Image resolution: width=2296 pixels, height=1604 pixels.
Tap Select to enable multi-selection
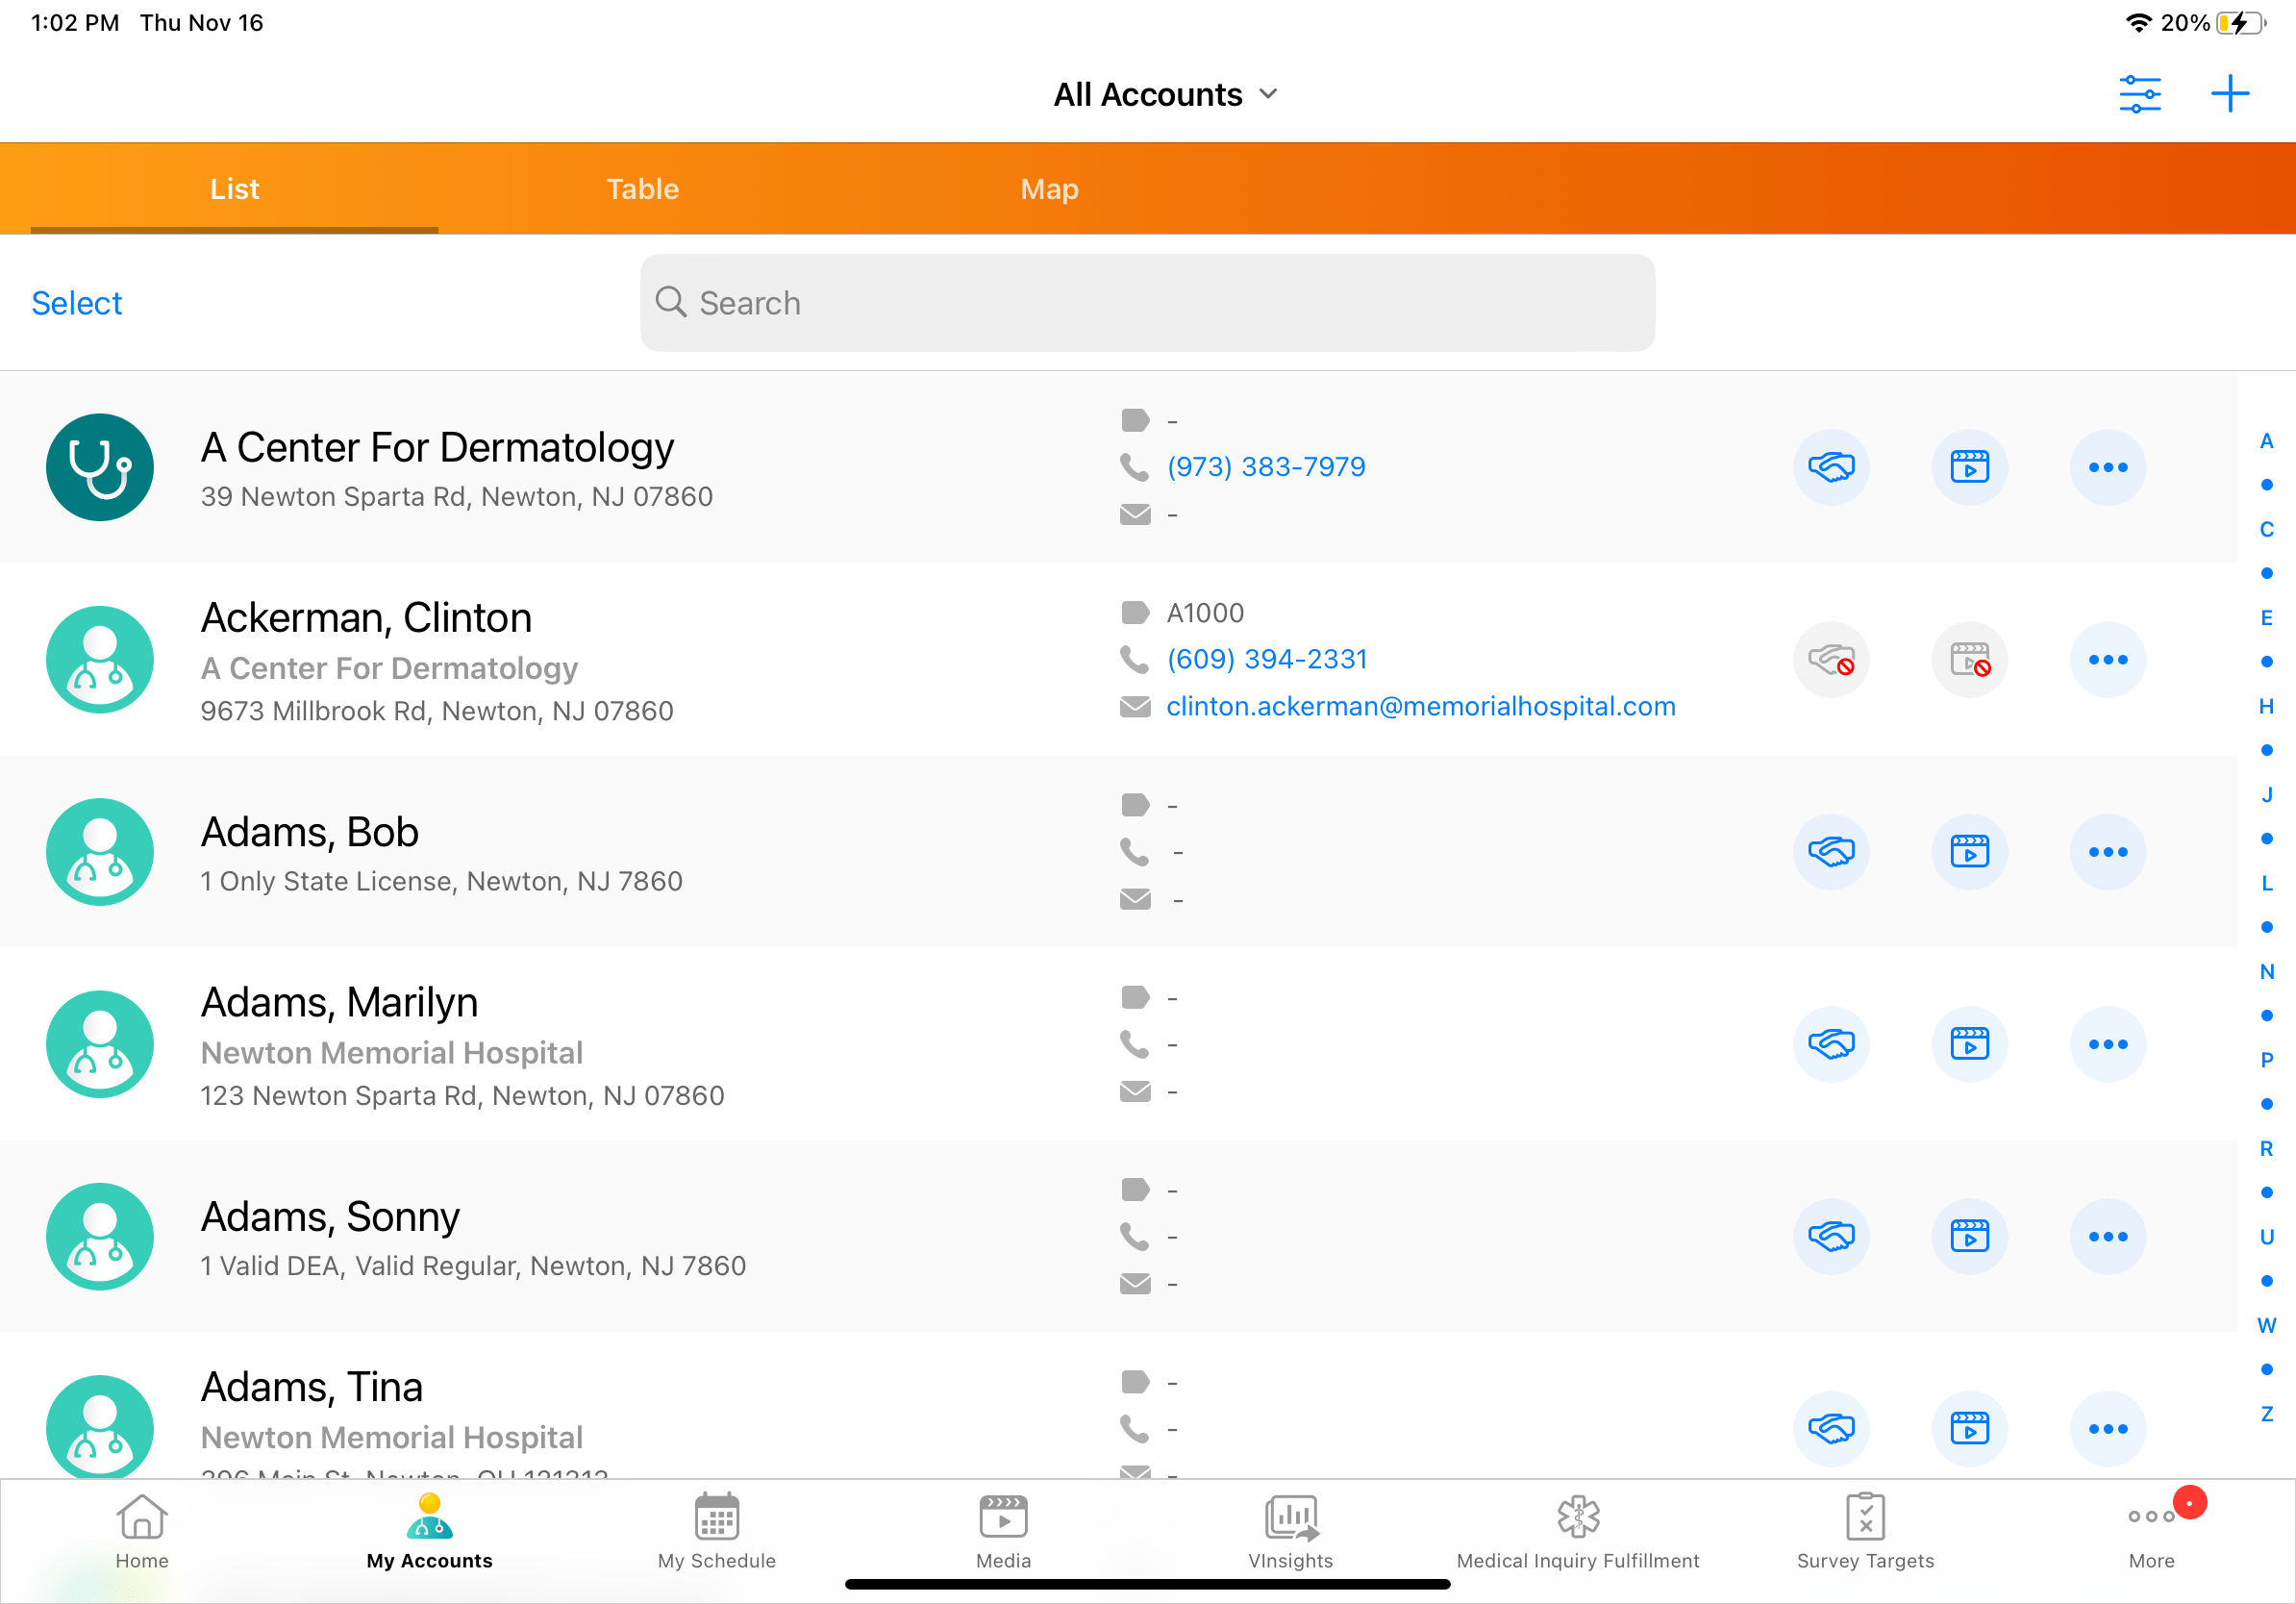[x=76, y=302]
